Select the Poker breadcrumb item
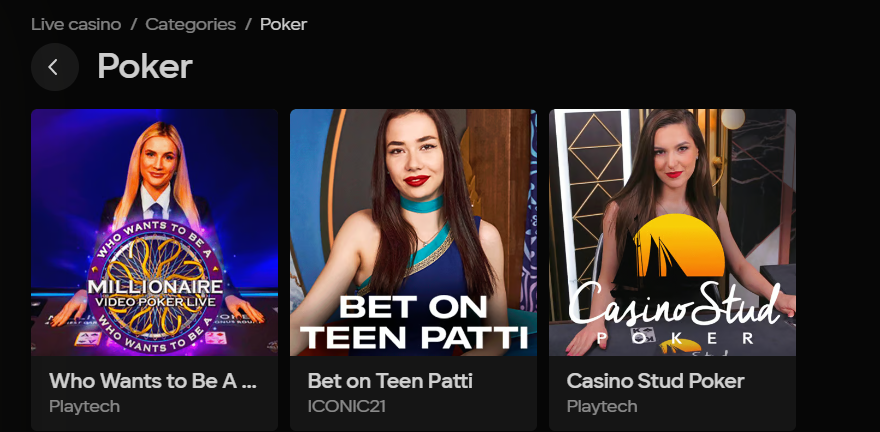Viewport: 880px width, 432px height. [283, 25]
